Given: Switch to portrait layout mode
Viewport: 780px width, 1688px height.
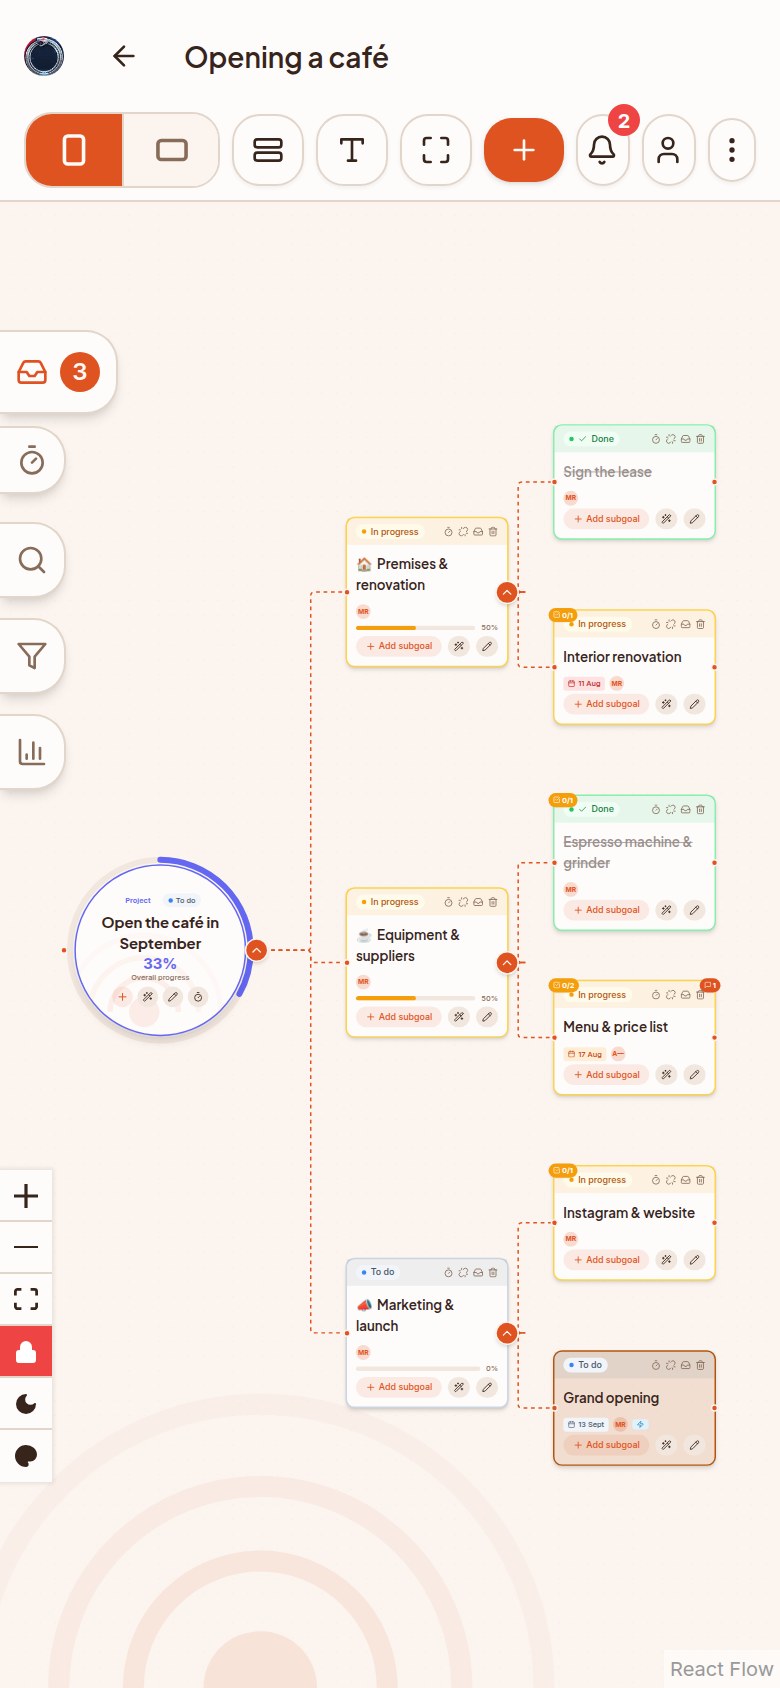Looking at the screenshot, I should (74, 150).
